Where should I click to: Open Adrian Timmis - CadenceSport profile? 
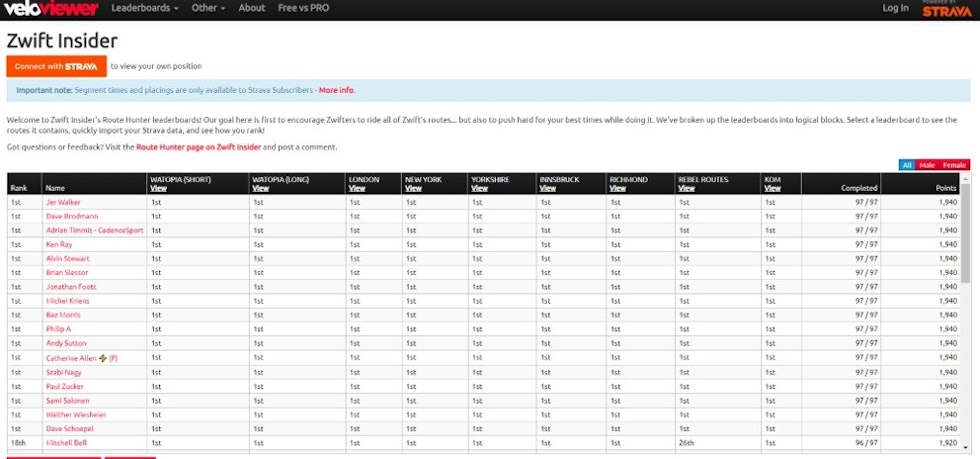coord(94,230)
